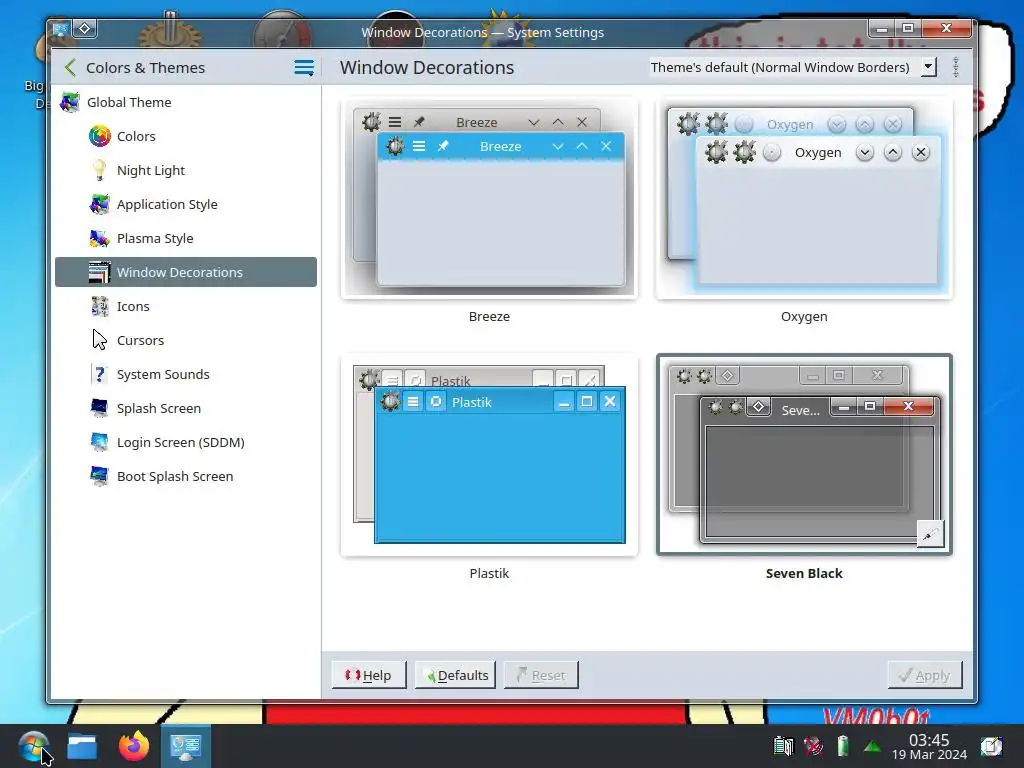Toggle the on-all-desktops titlebar button
This screenshot has width=1024, height=768.
pos(84,29)
